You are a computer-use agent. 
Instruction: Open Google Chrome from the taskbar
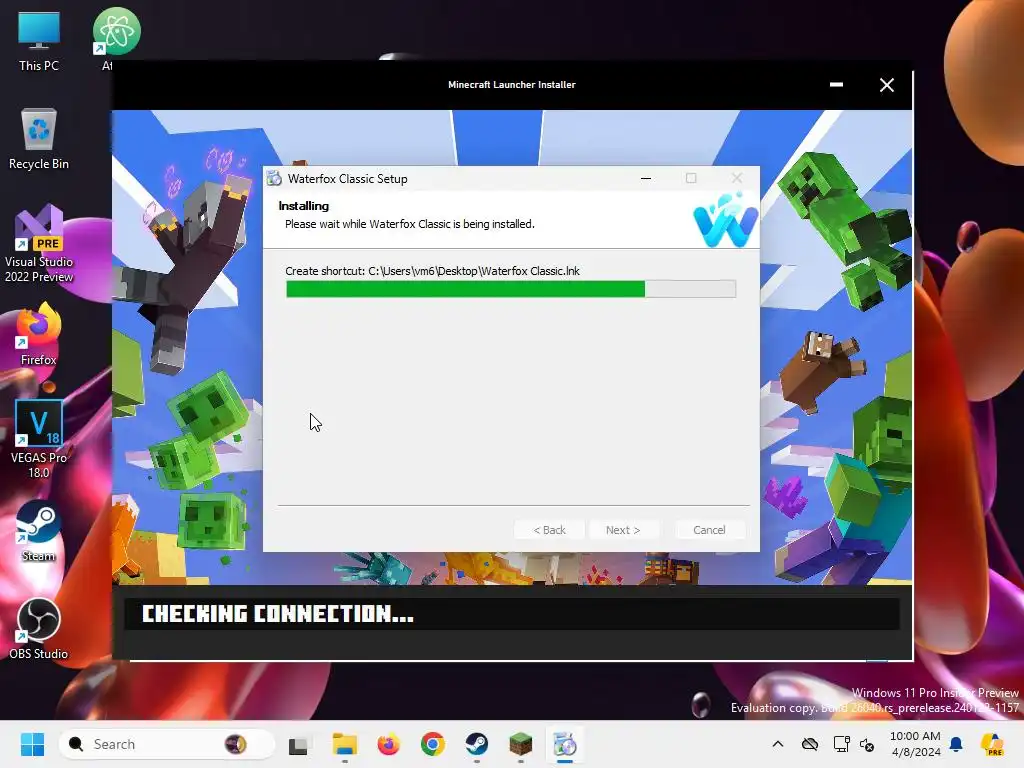coord(432,744)
